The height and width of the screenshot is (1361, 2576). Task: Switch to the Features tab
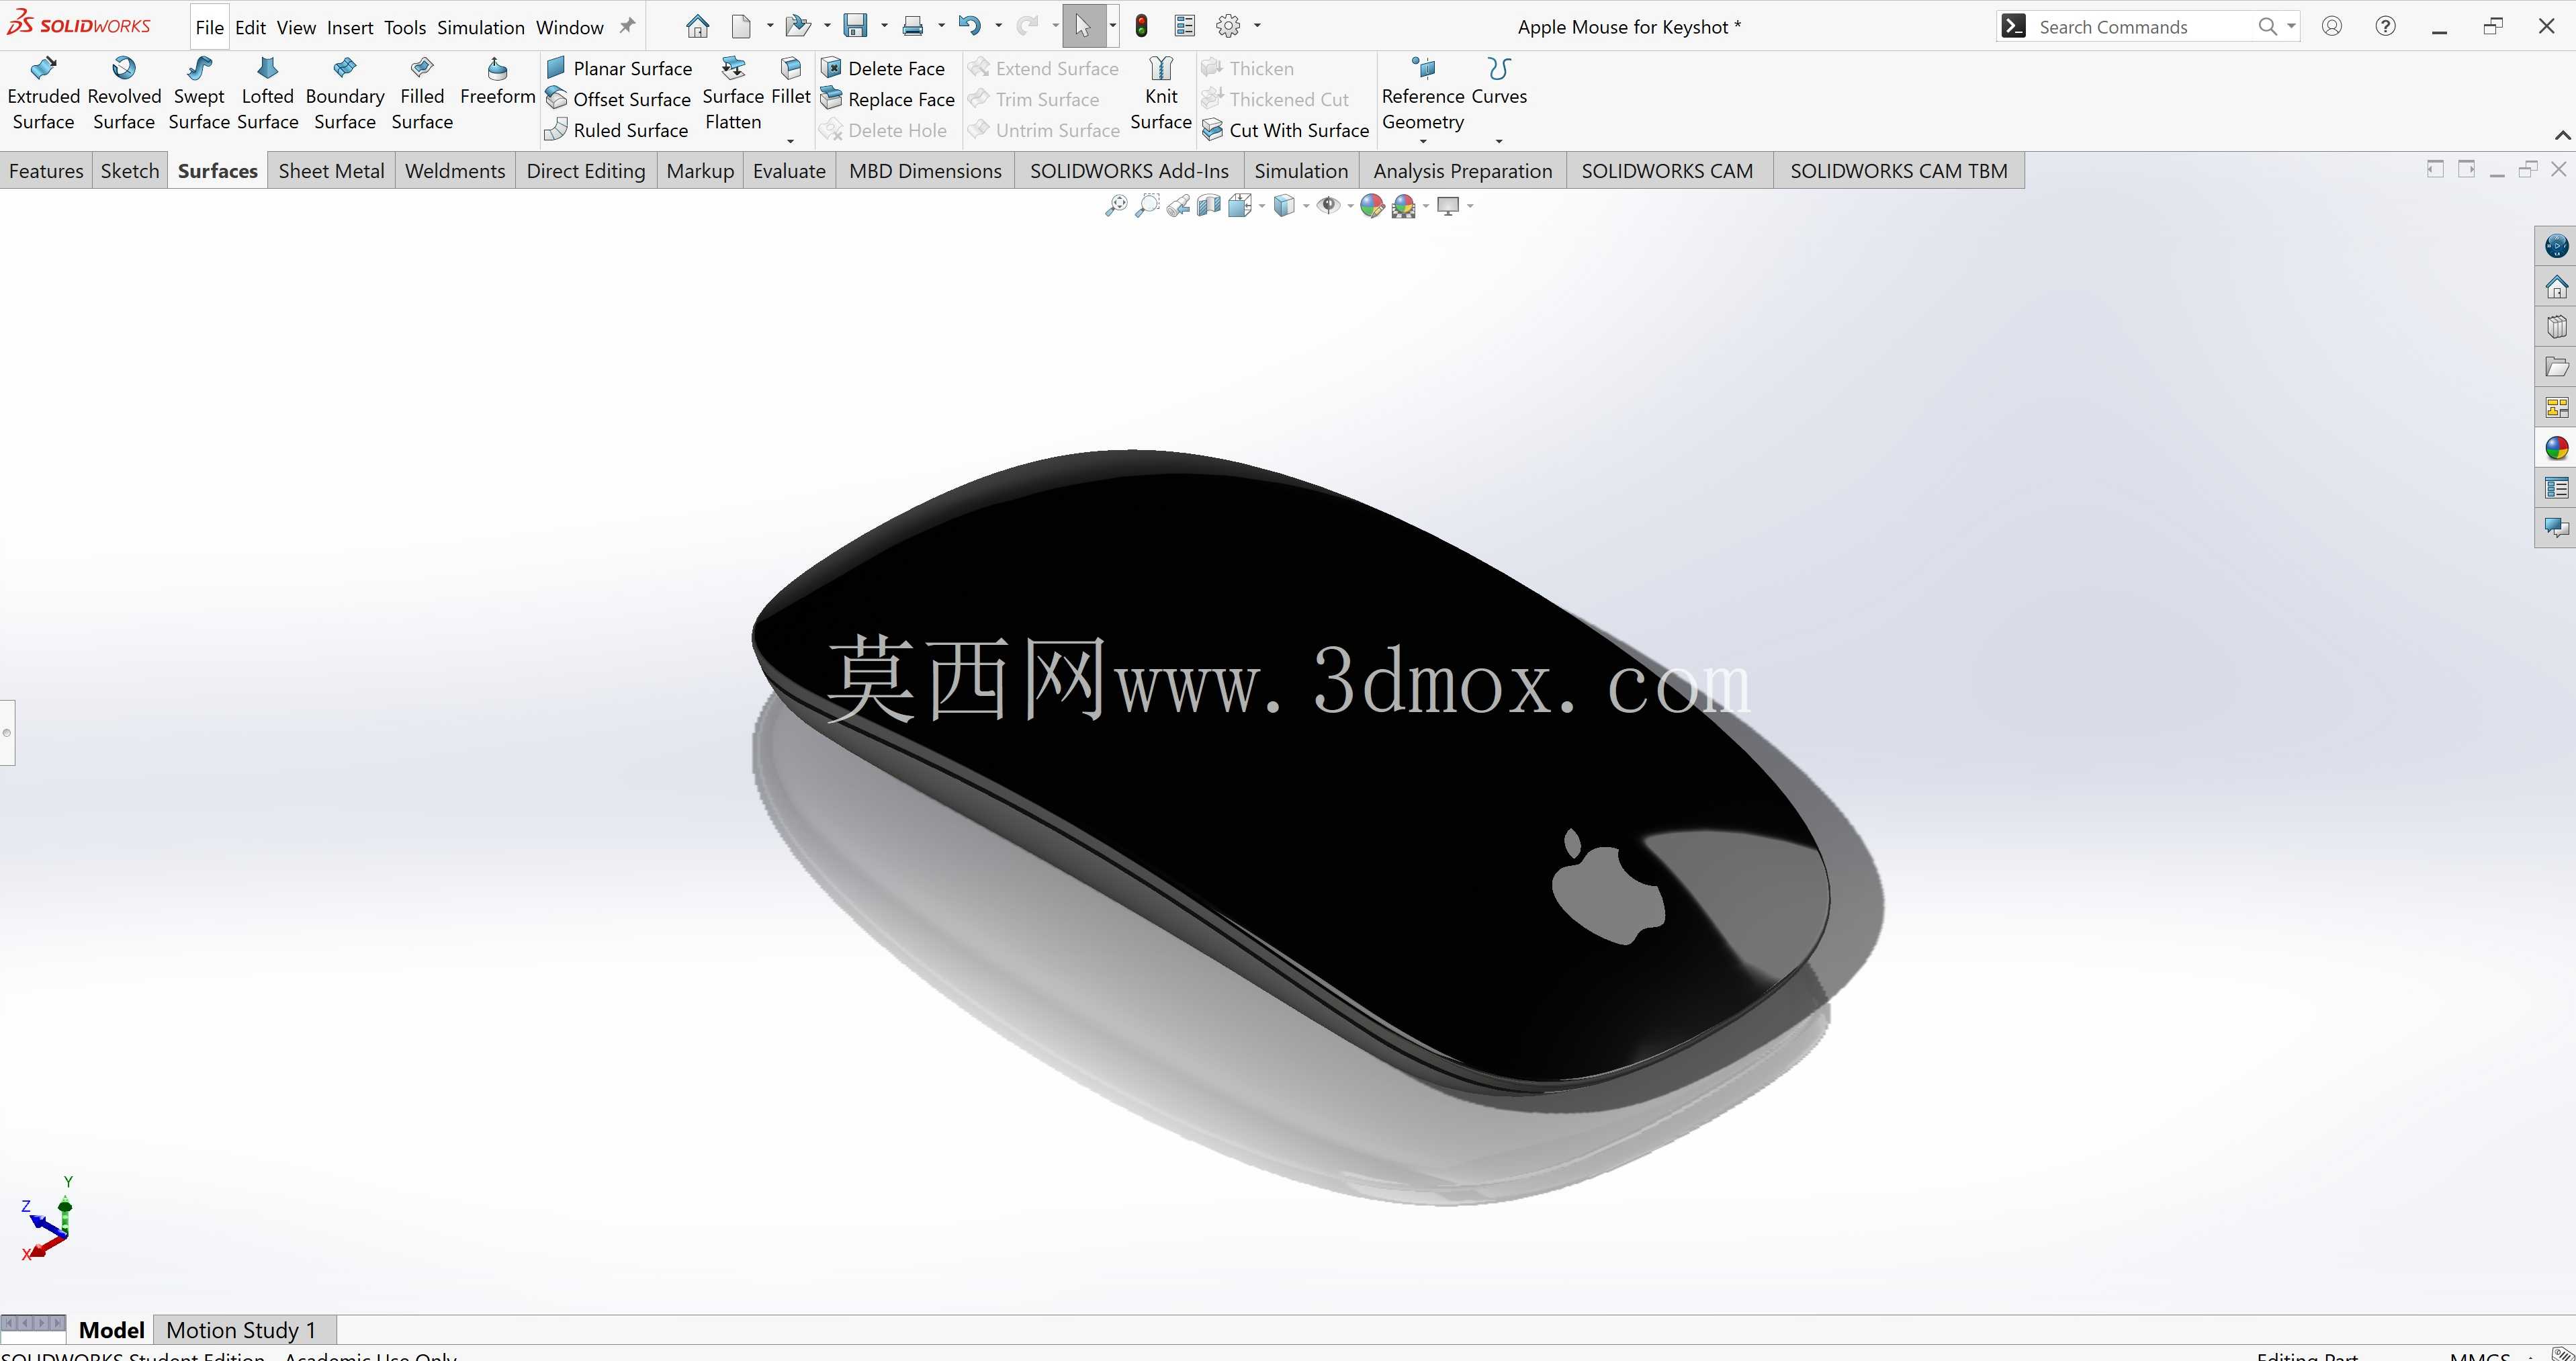point(46,171)
